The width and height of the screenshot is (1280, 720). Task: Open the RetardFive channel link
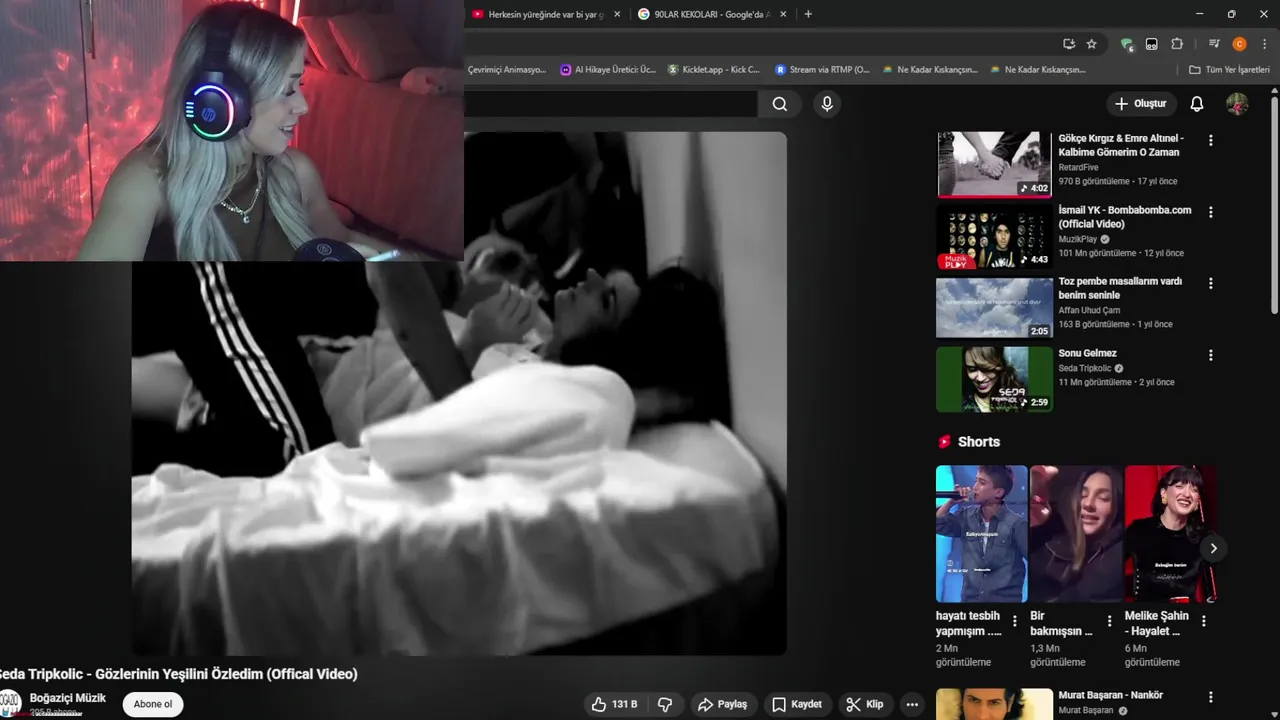tap(1078, 167)
